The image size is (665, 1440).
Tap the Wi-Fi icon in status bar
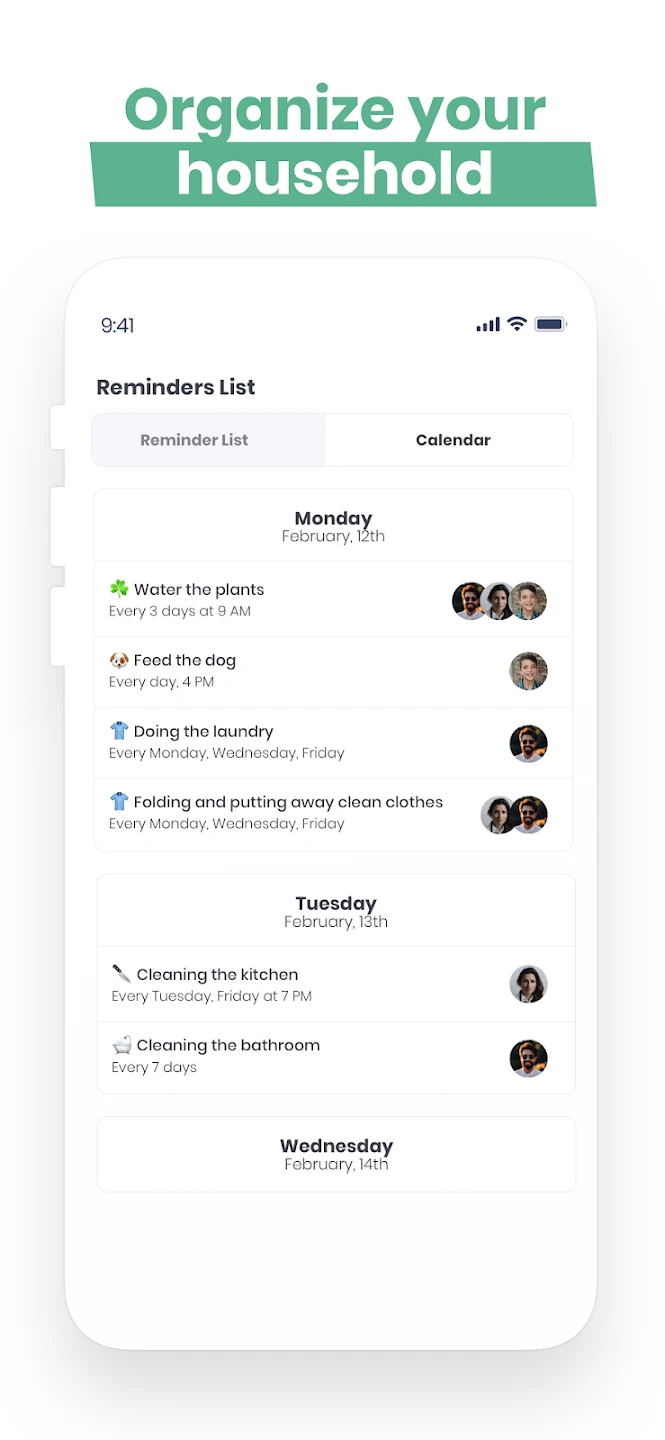[517, 324]
